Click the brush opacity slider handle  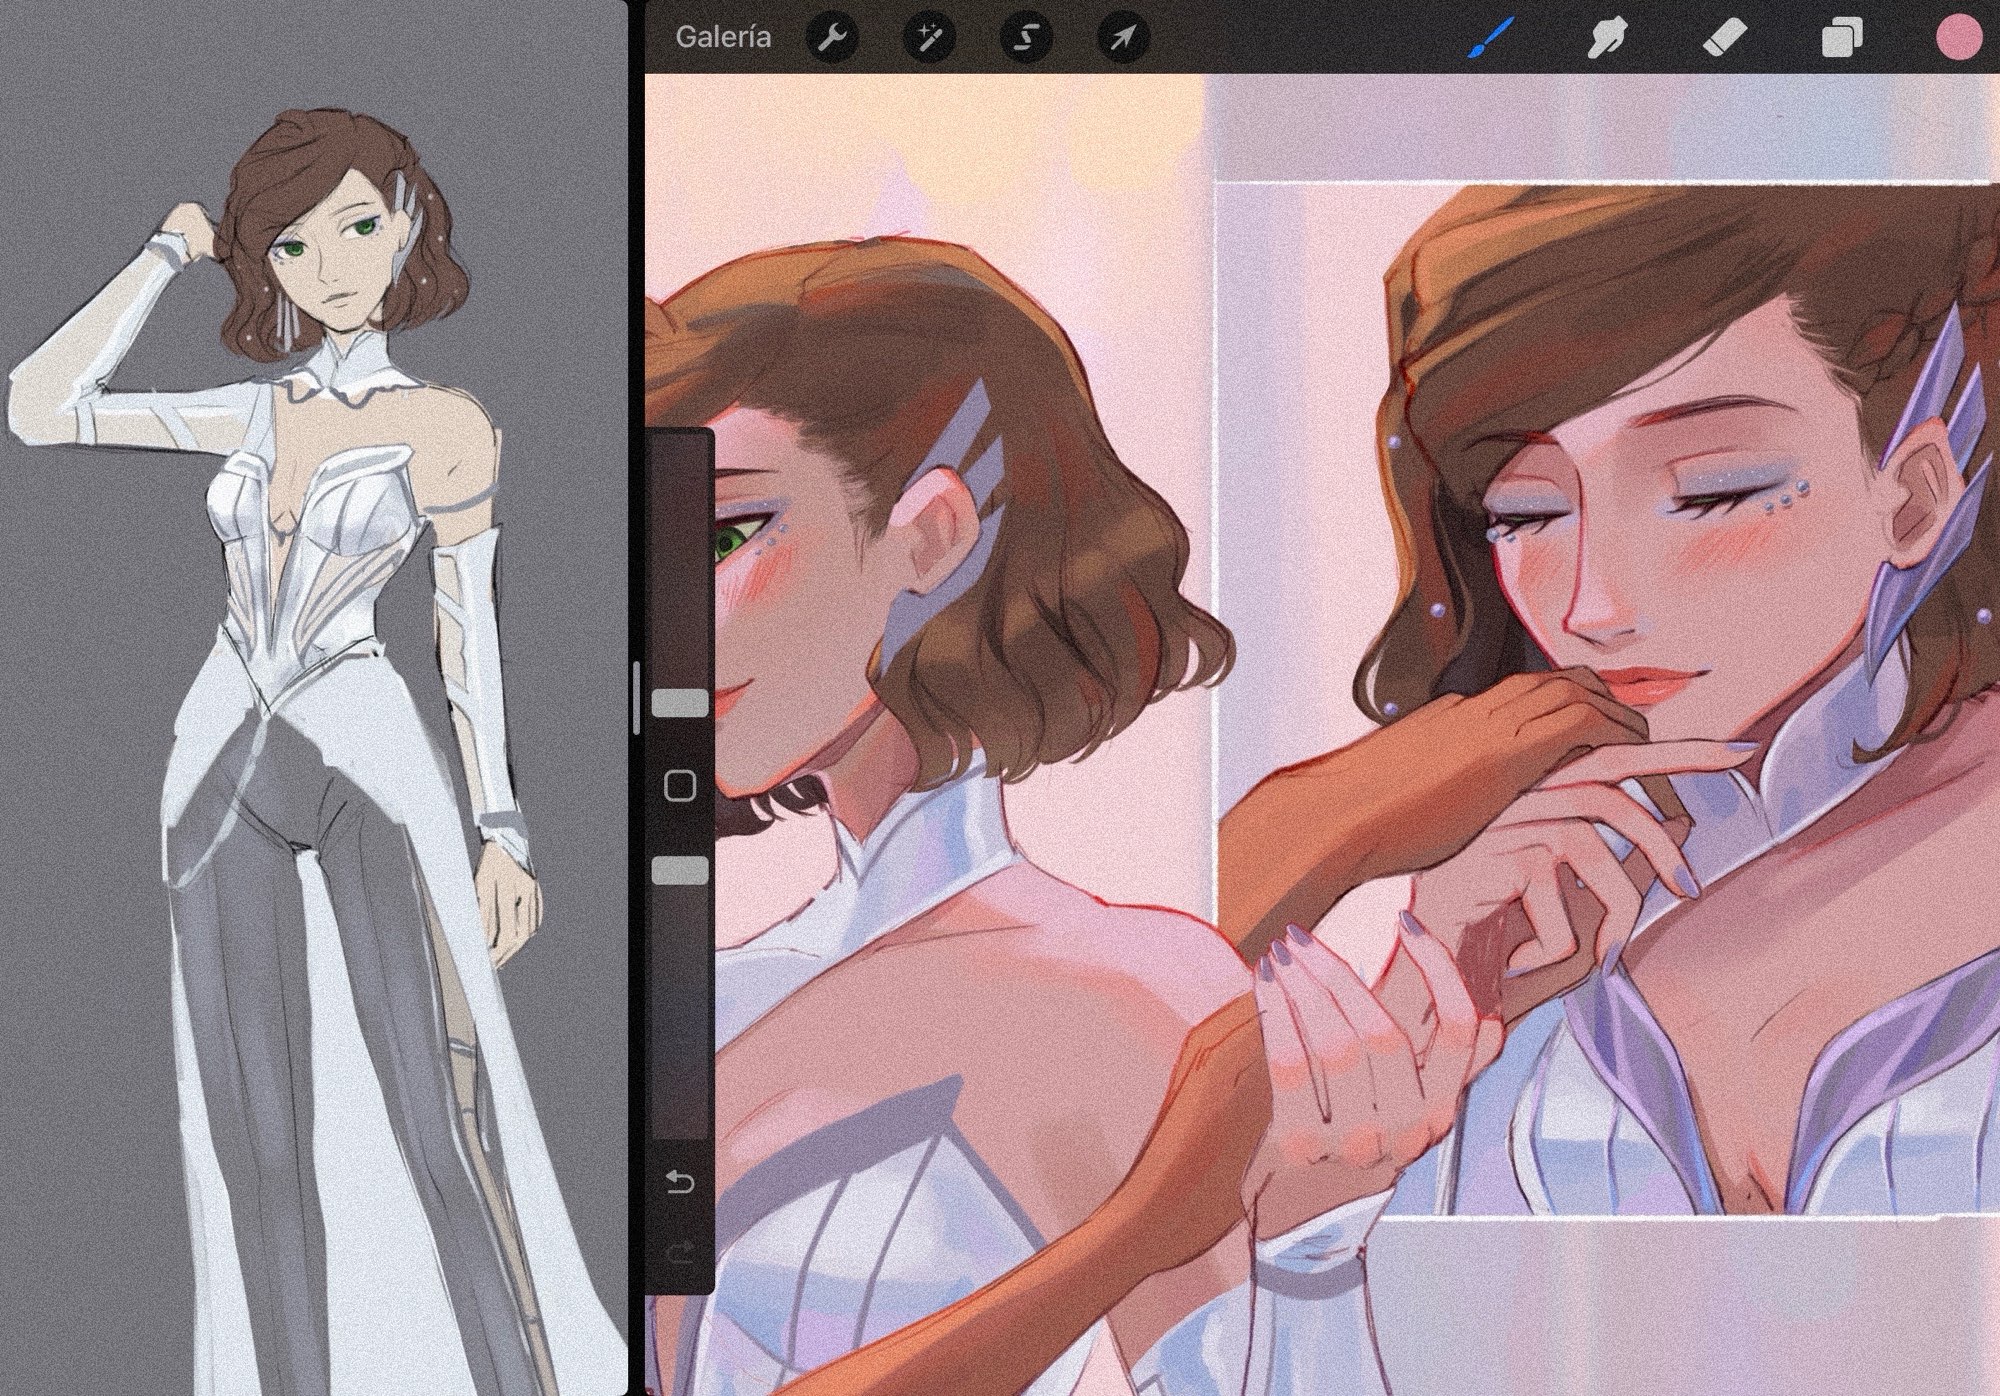coord(680,870)
